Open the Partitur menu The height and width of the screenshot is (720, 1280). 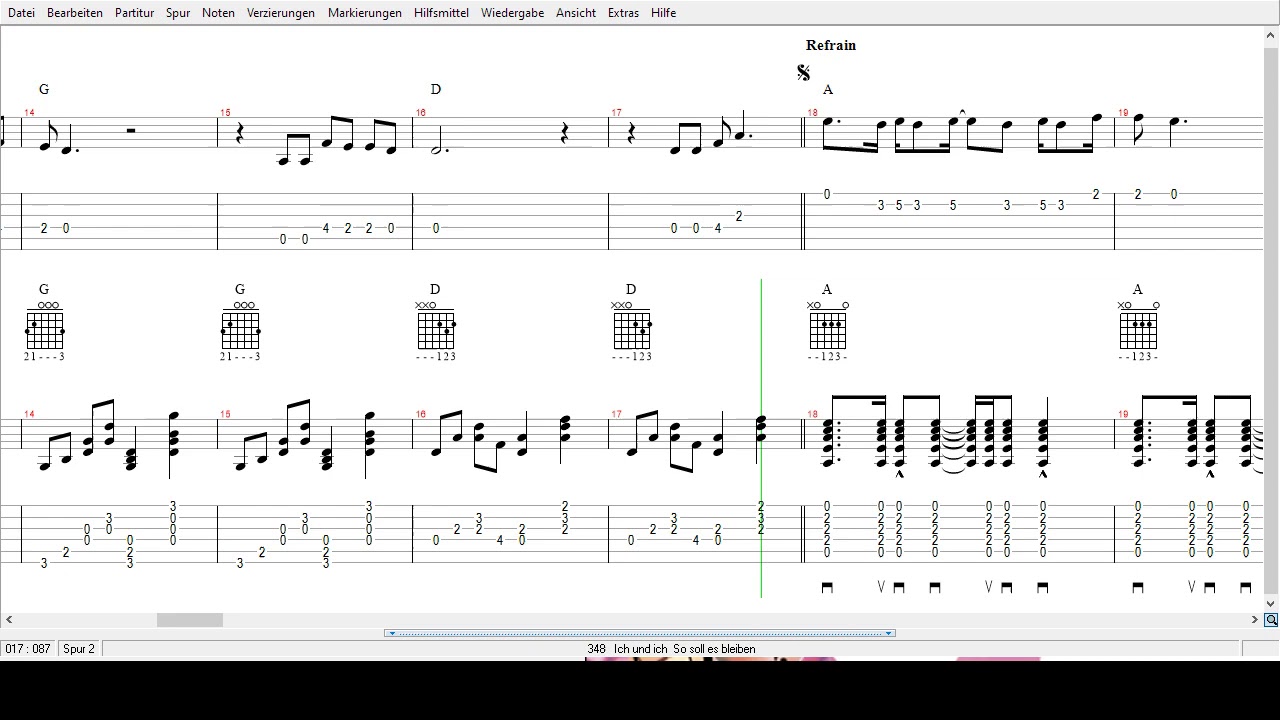[x=134, y=13]
